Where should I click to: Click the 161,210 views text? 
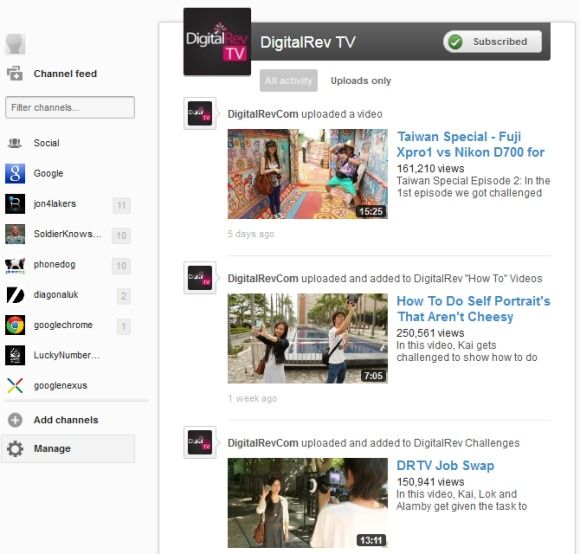[430, 169]
